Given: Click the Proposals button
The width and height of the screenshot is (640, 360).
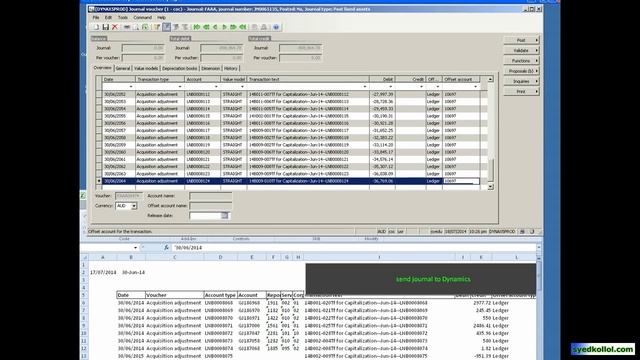Looking at the screenshot, I should pyautogui.click(x=522, y=71).
